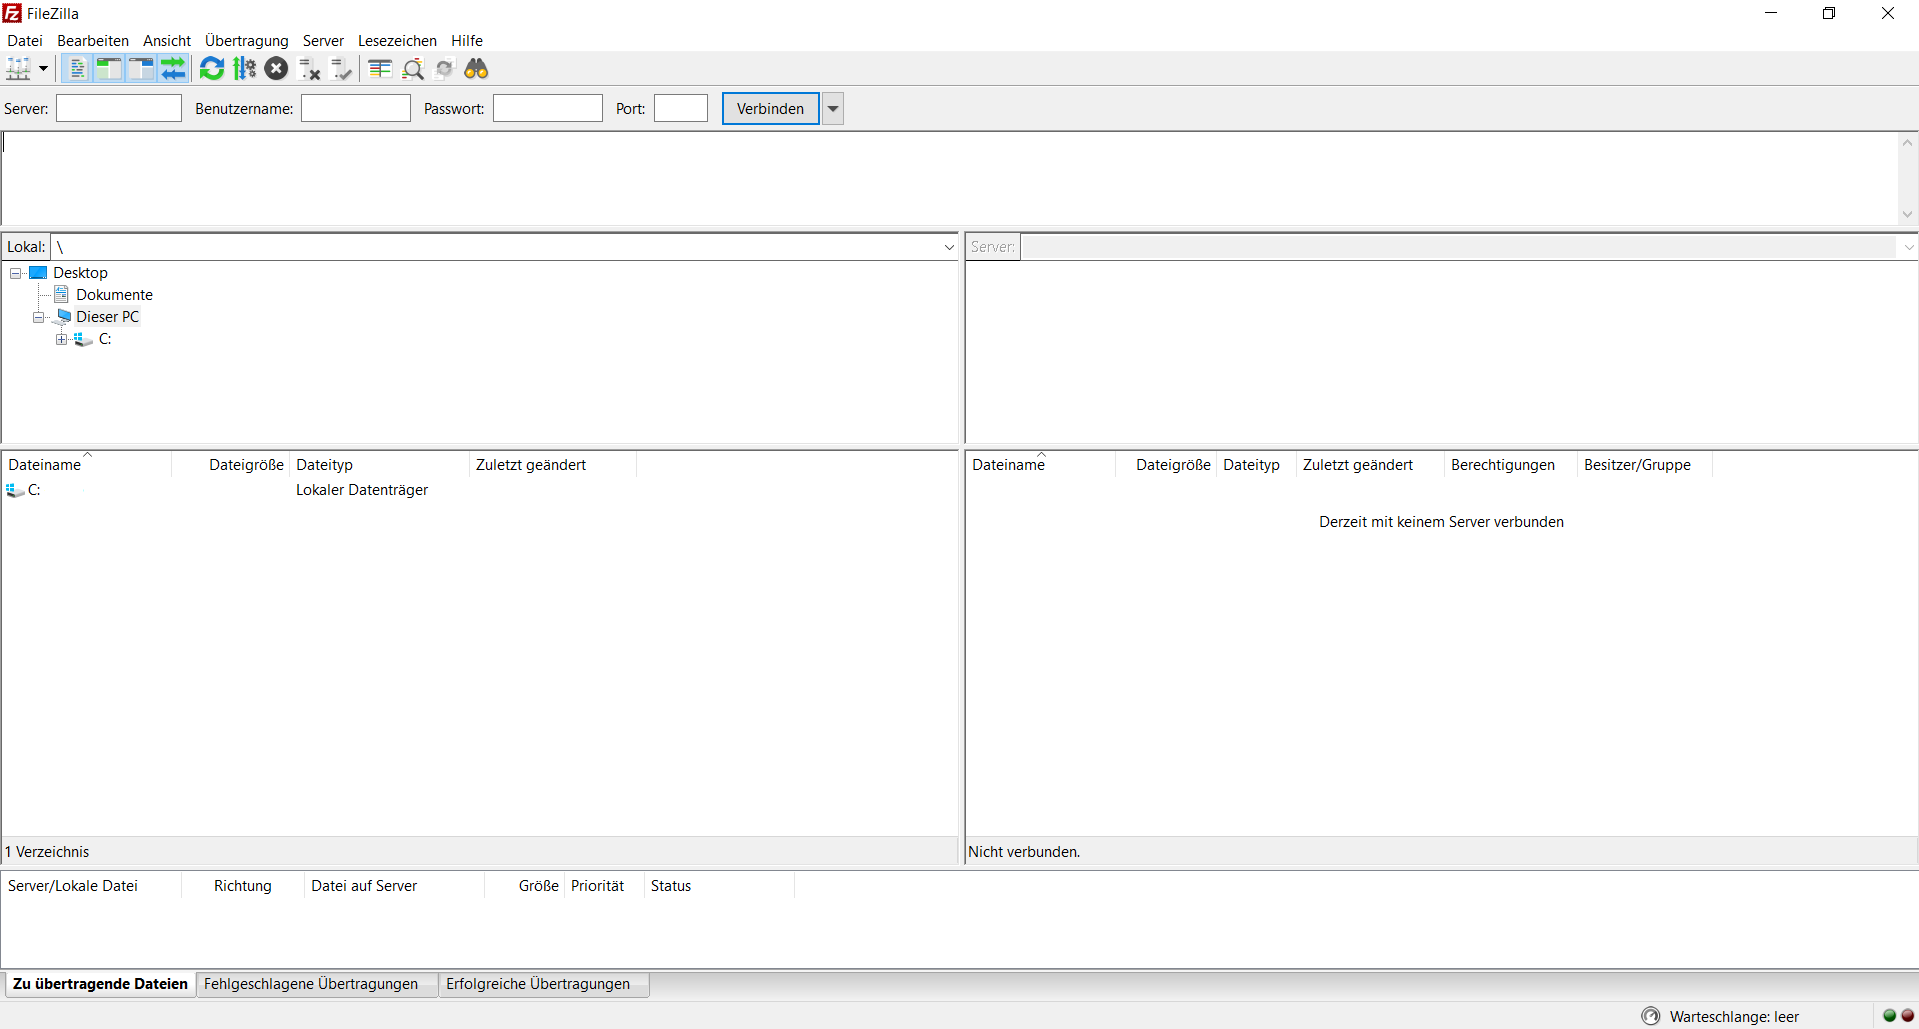Sort remote files by Berechtigungen column
The height and width of the screenshot is (1029, 1919).
(x=1510, y=465)
